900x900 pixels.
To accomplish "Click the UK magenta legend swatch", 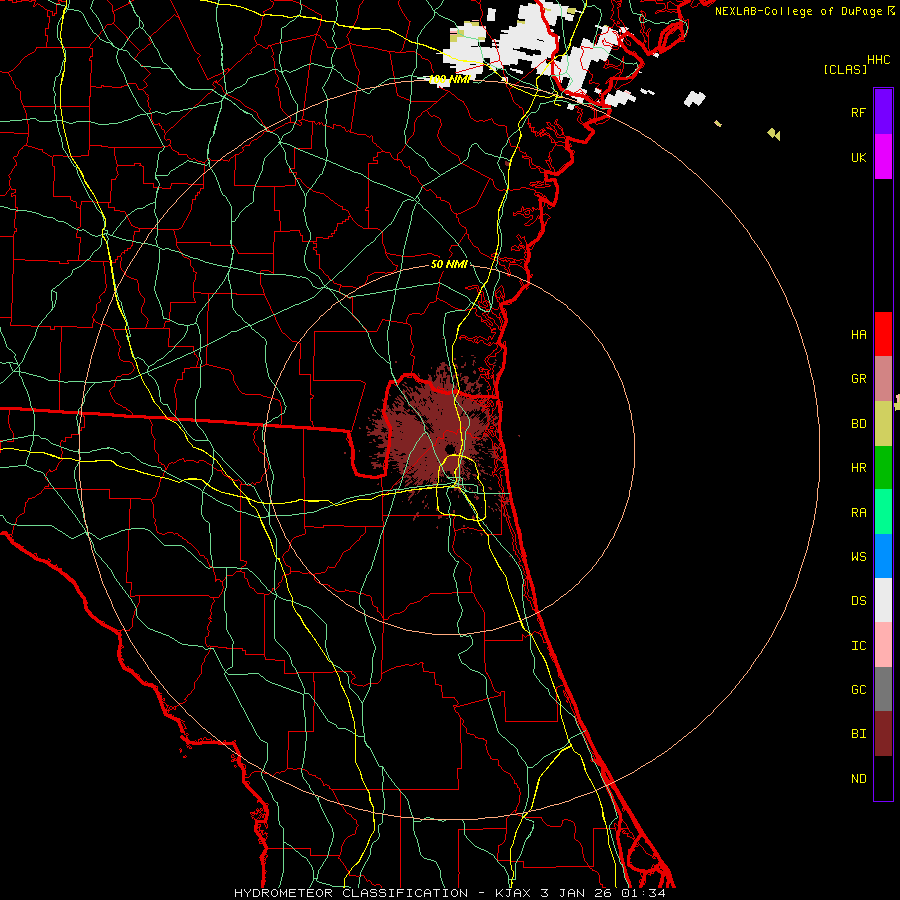I will click(883, 157).
